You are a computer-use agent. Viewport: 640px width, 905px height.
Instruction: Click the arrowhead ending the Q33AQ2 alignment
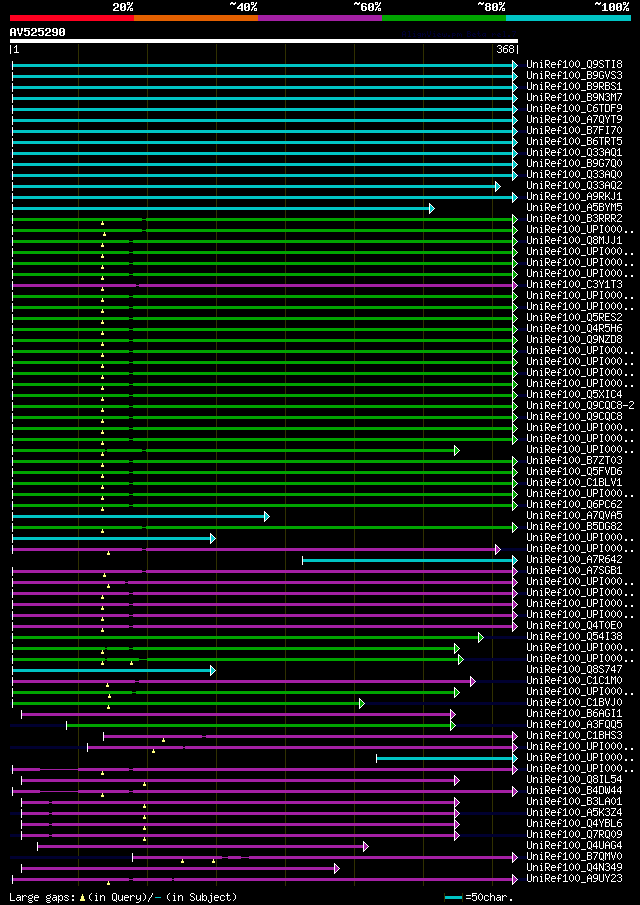[497, 186]
